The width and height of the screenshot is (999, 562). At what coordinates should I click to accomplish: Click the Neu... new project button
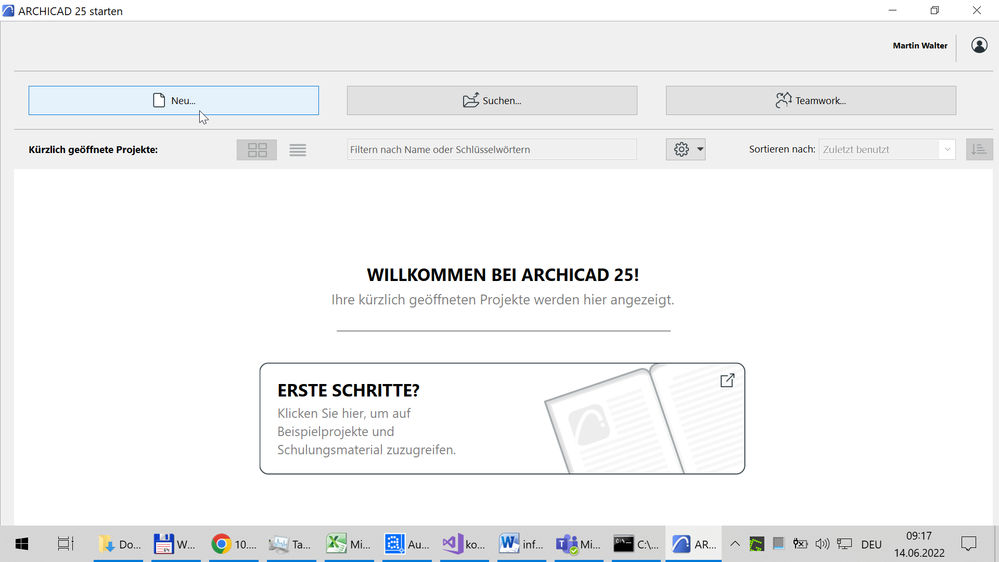(x=173, y=101)
